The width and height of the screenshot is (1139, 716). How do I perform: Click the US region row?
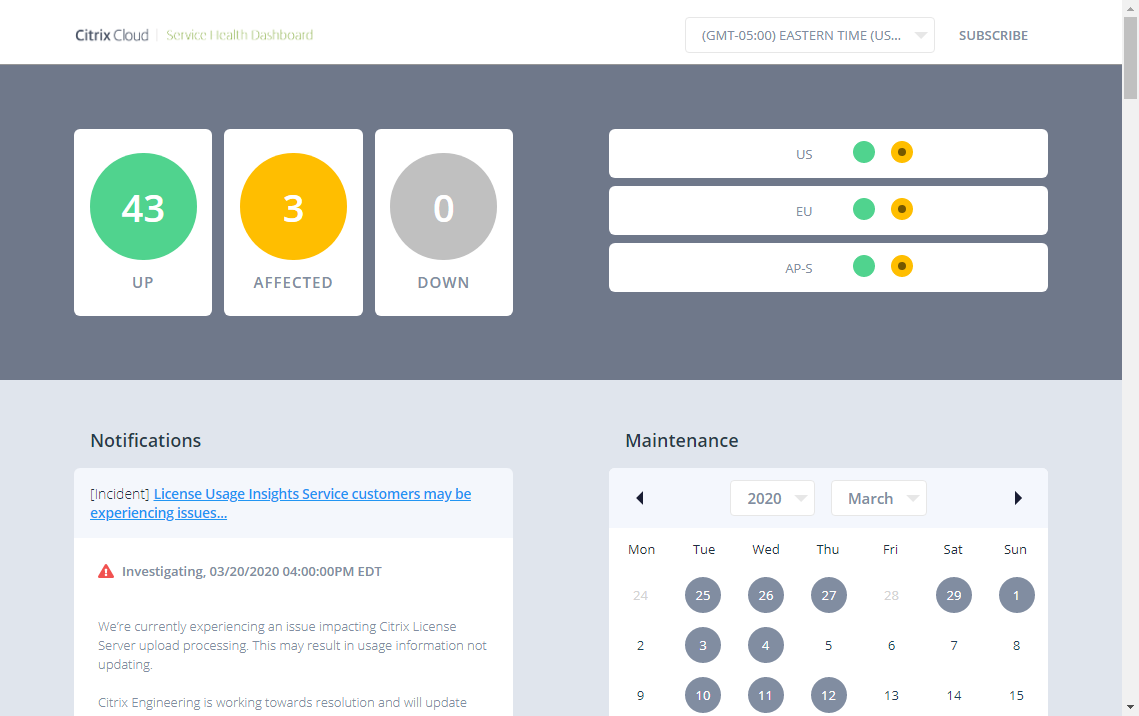pyautogui.click(x=828, y=153)
